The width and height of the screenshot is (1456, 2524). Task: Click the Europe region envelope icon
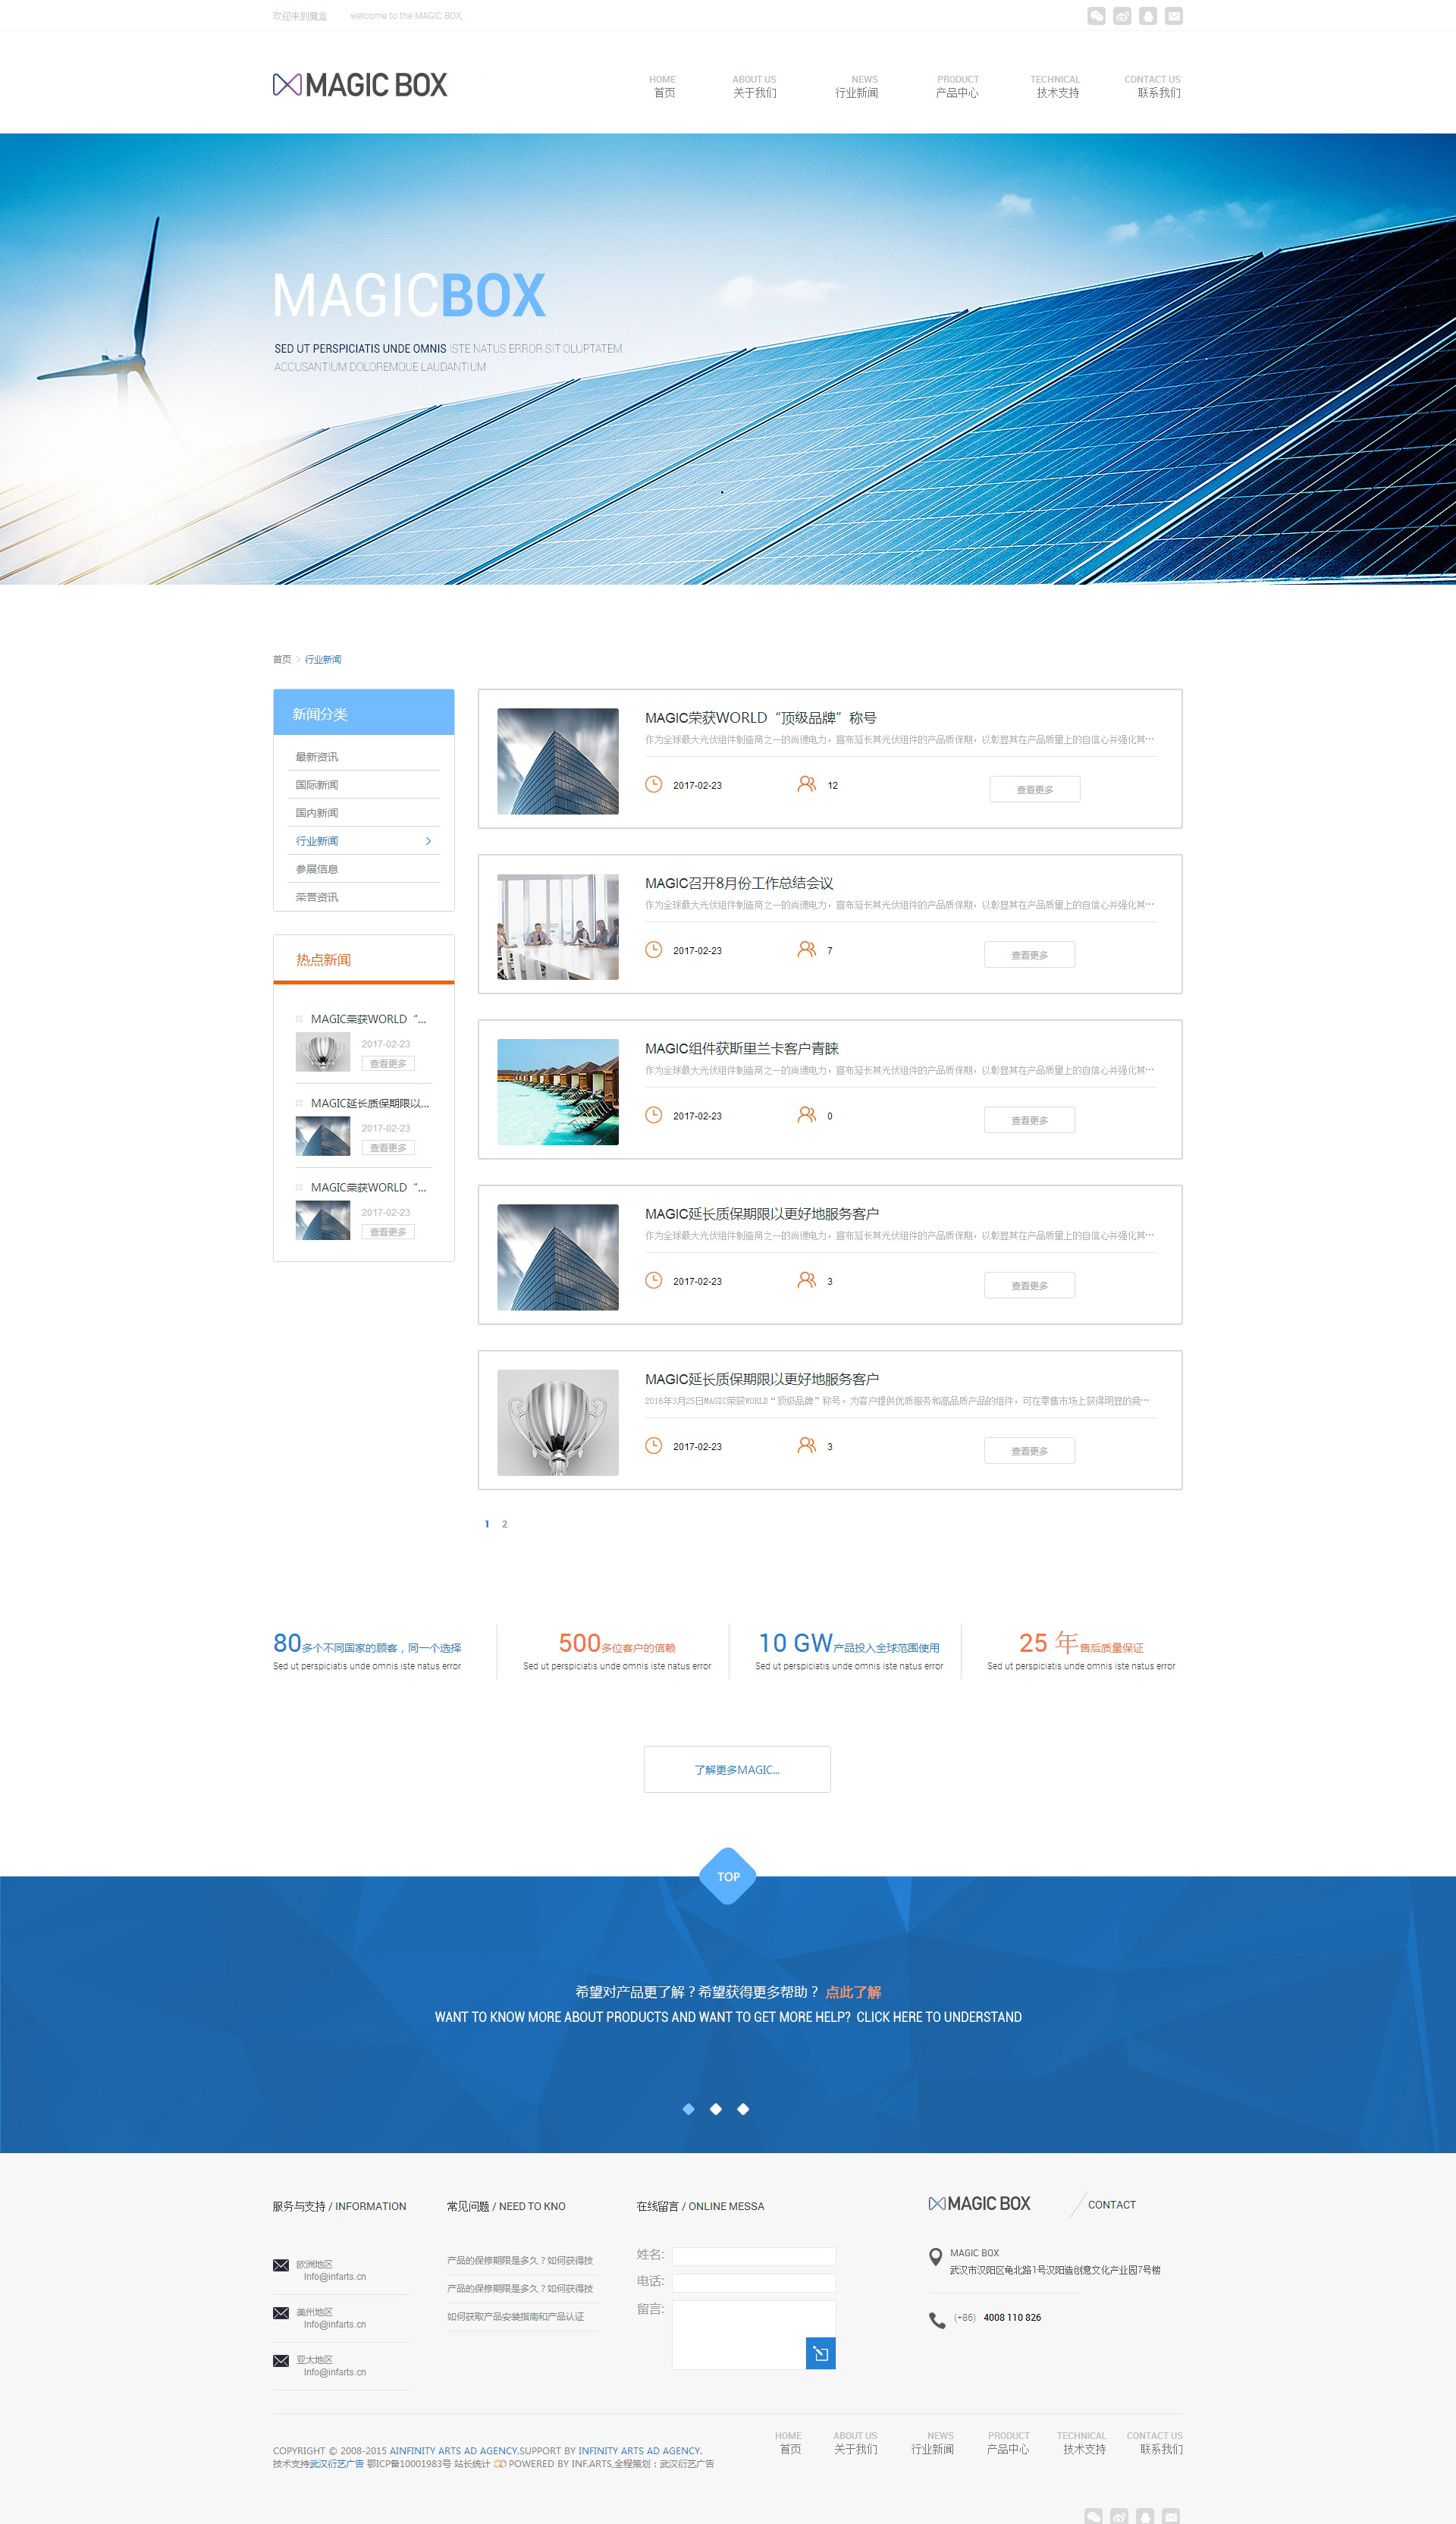tap(281, 2265)
